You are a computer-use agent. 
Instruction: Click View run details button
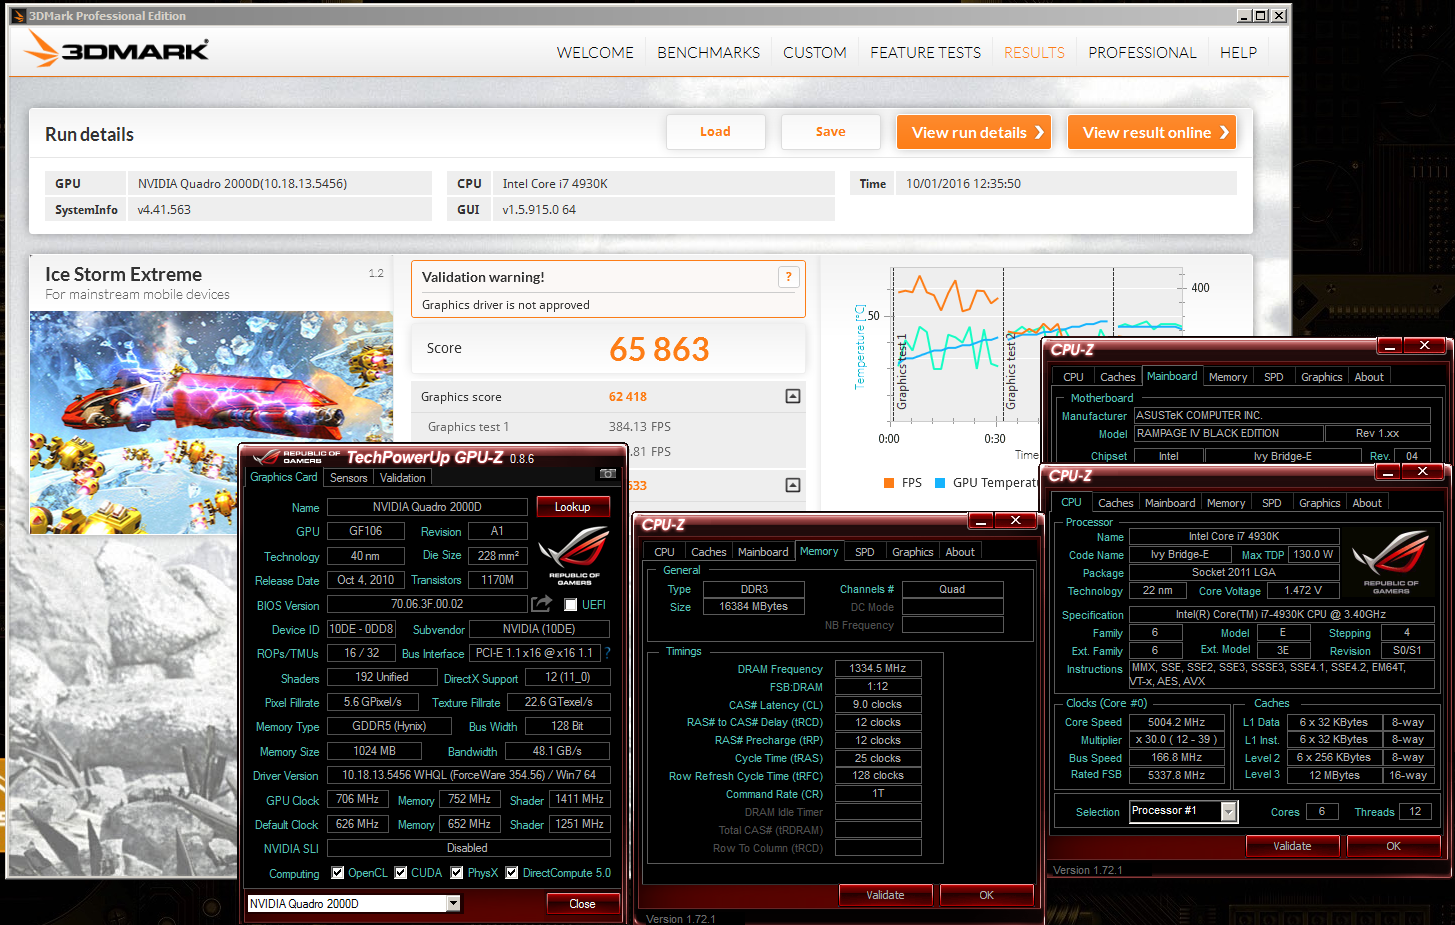(x=974, y=132)
